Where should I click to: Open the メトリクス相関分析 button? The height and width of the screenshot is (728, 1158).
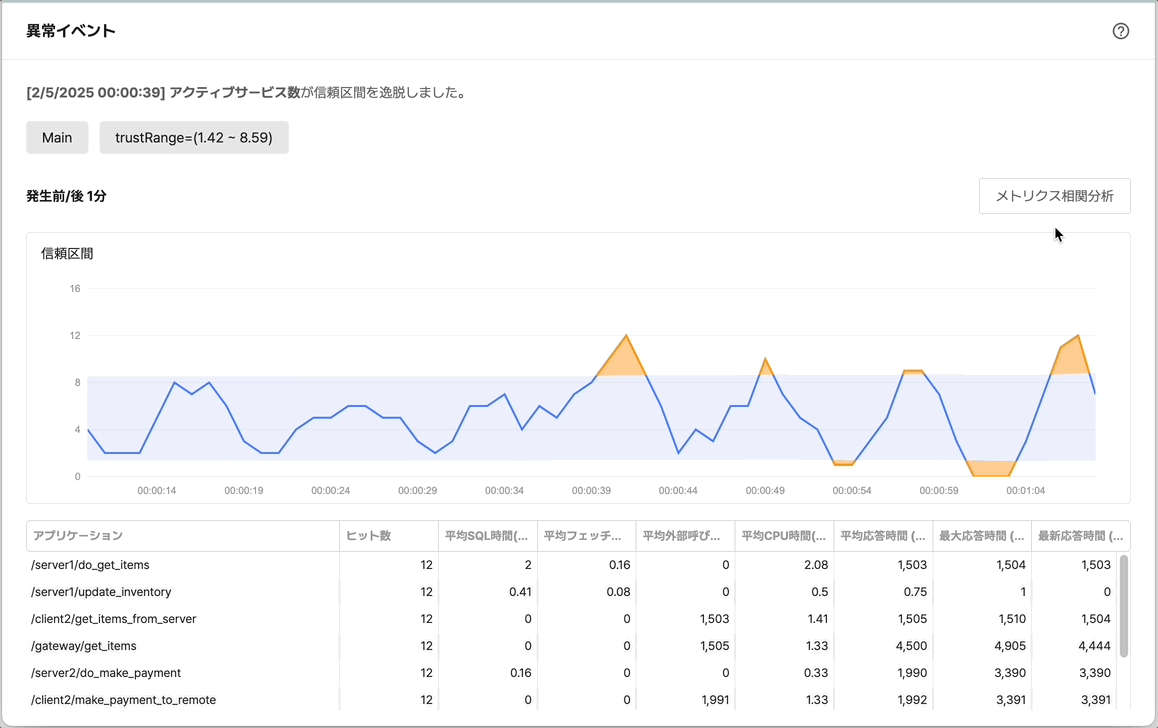tap(1054, 196)
